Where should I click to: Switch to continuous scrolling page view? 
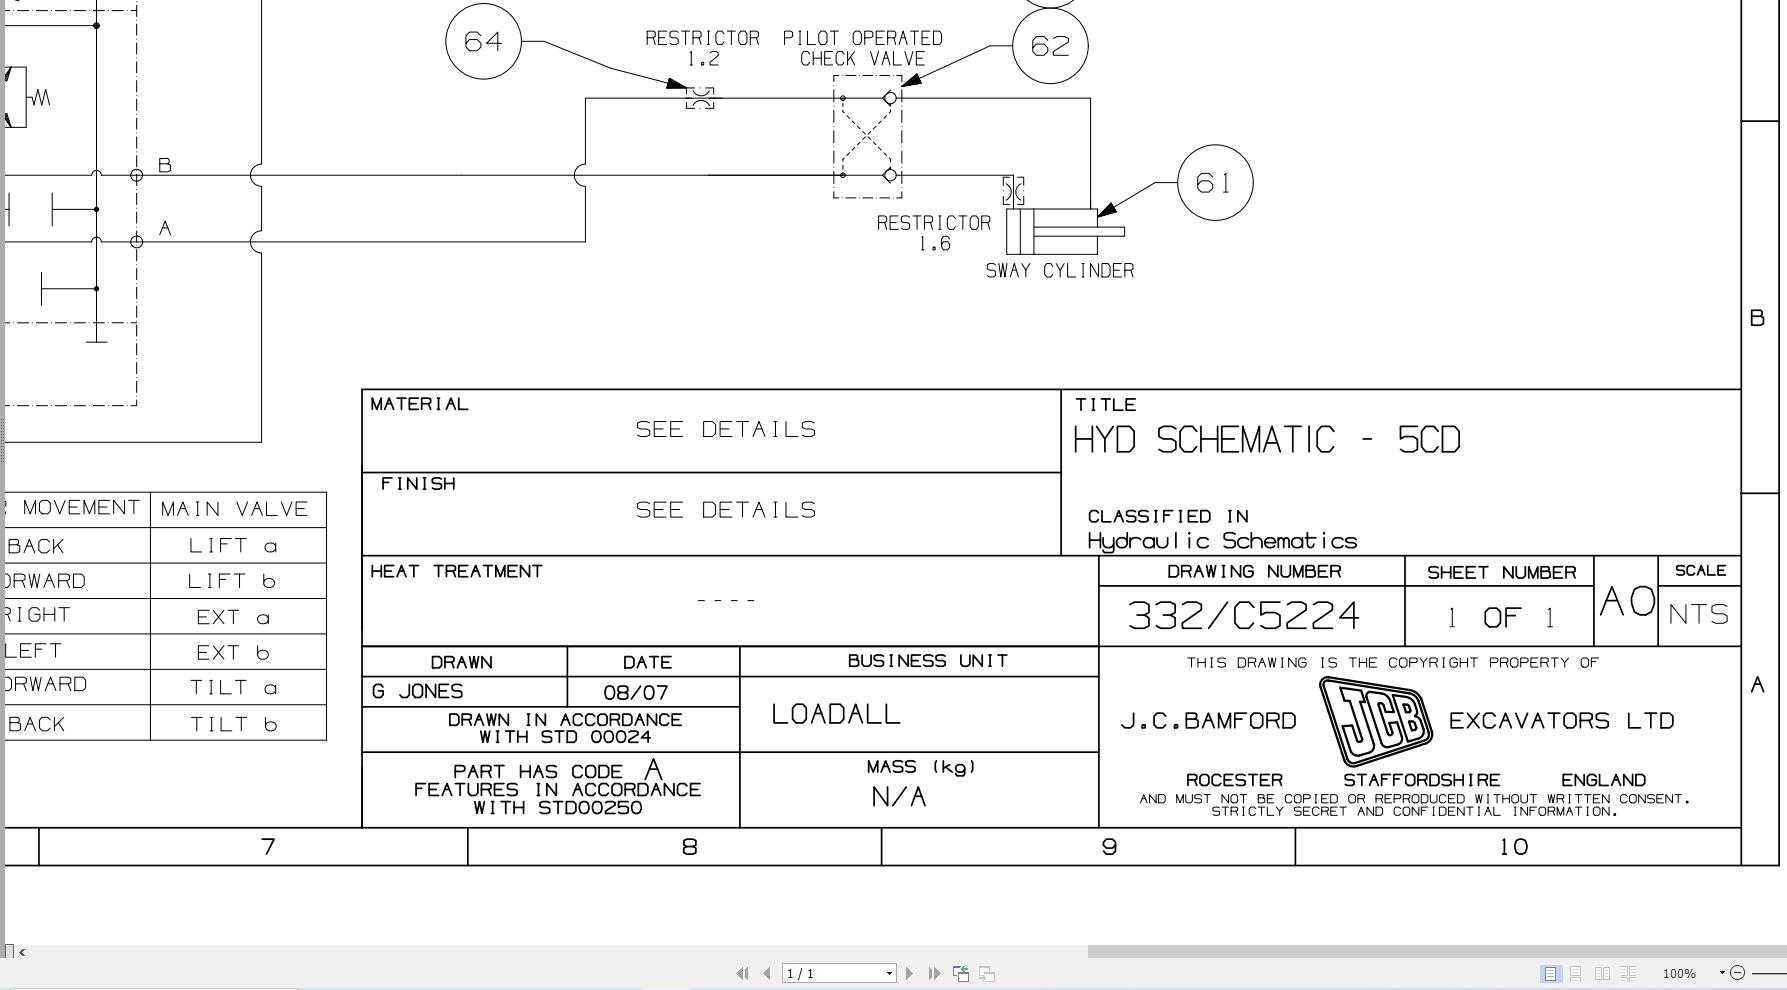[x=1576, y=973]
